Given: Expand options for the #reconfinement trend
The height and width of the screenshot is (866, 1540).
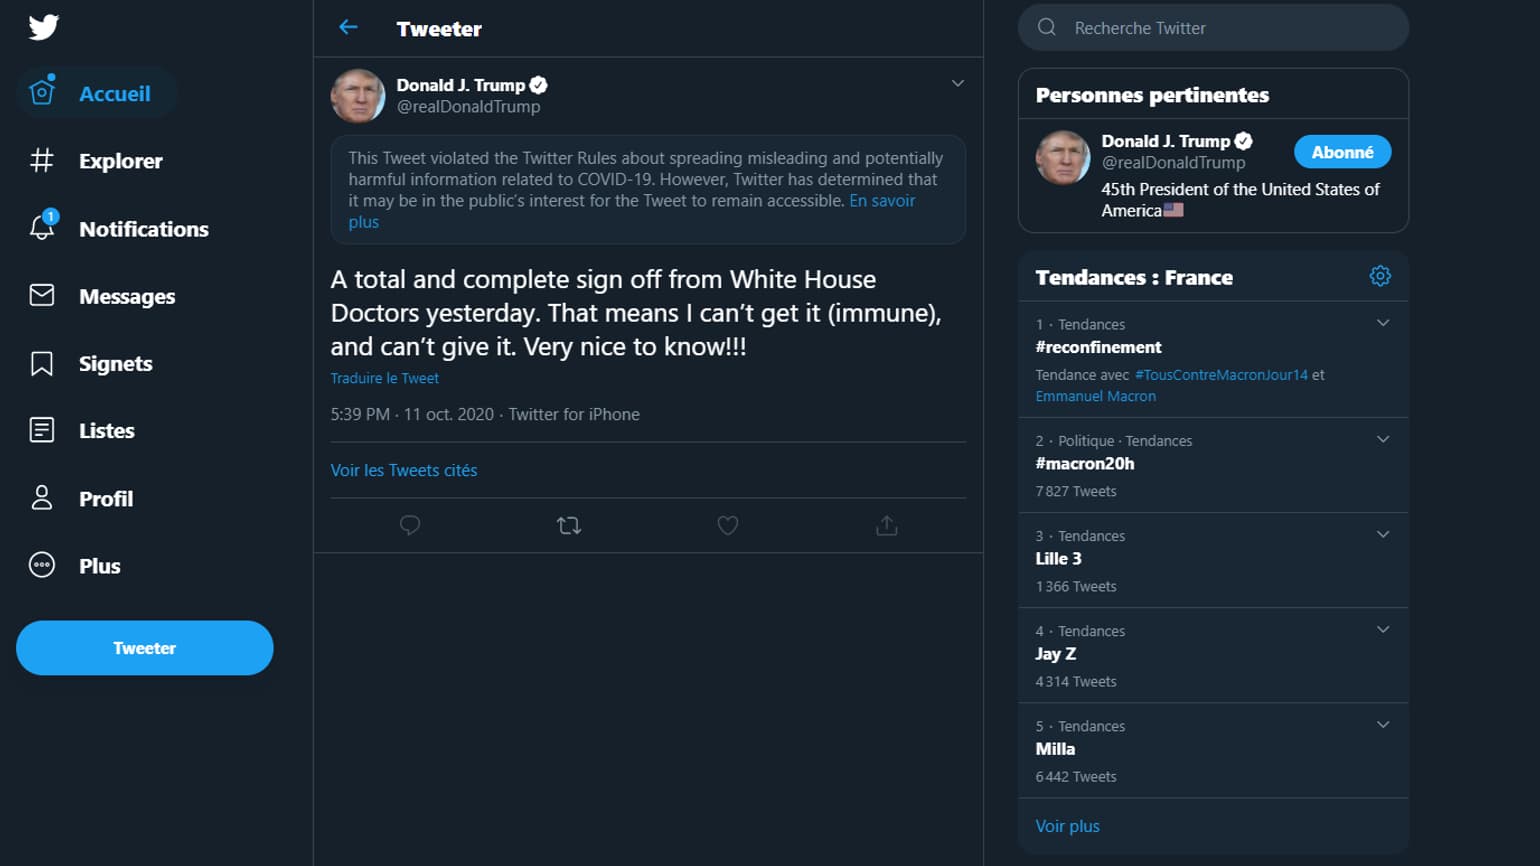Looking at the screenshot, I should 1383,322.
